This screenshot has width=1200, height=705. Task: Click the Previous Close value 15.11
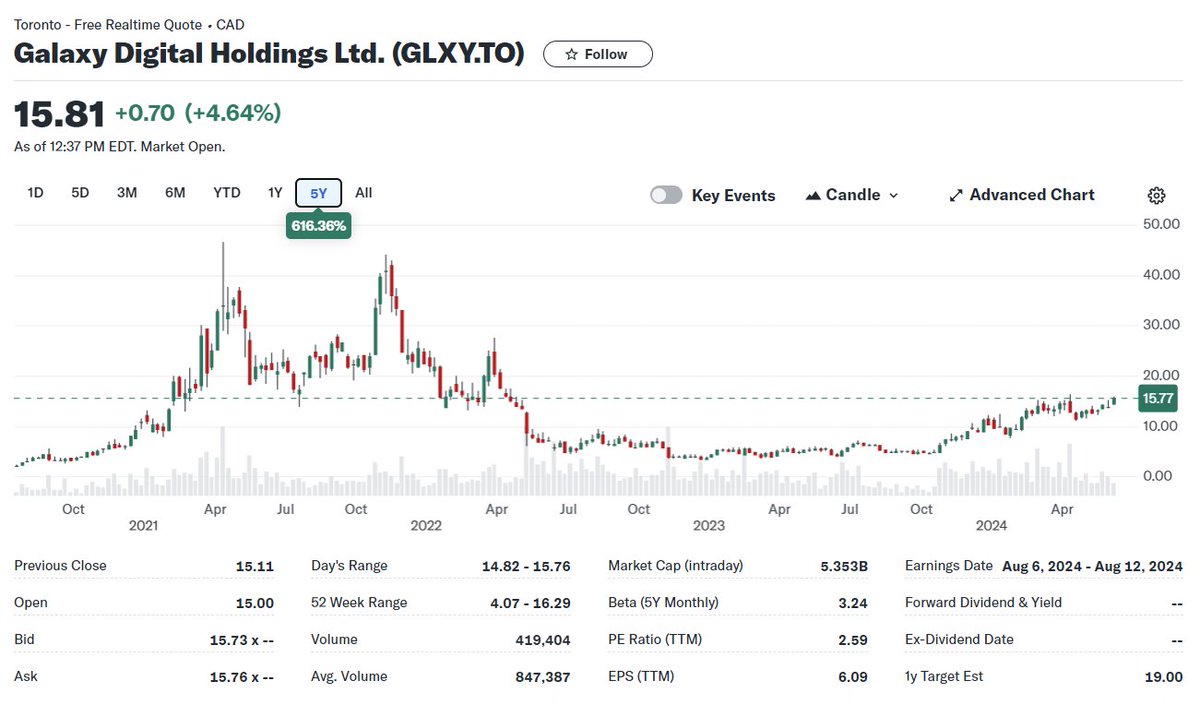[x=255, y=565]
